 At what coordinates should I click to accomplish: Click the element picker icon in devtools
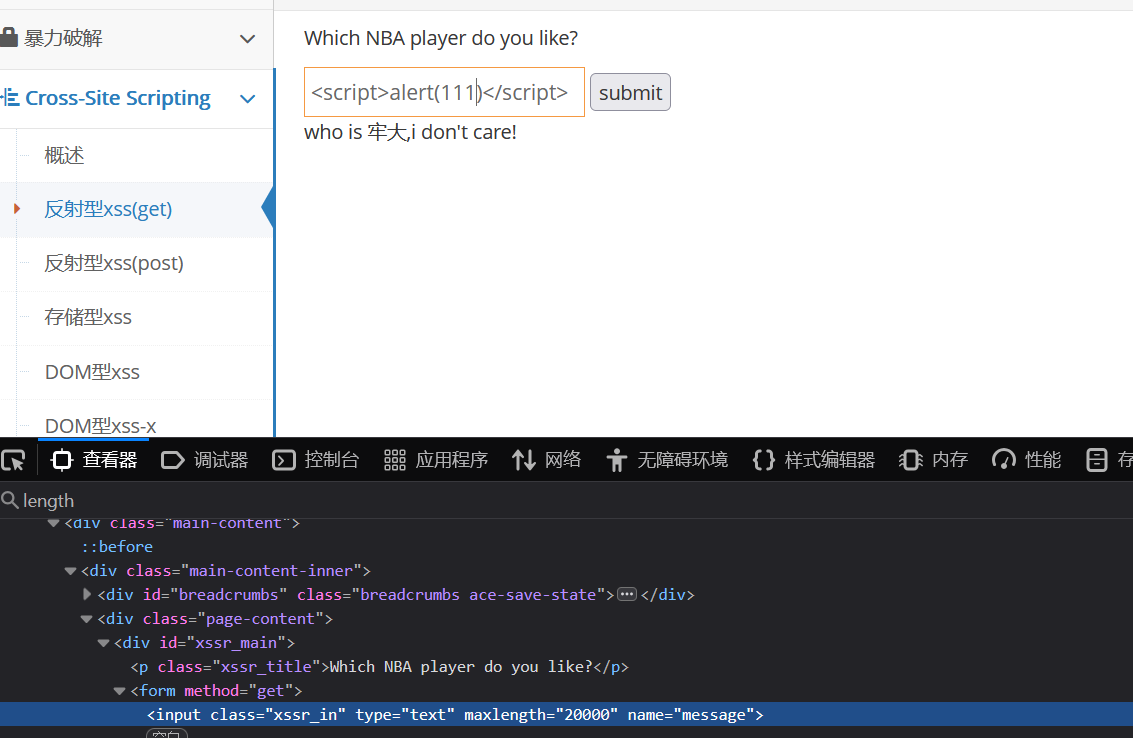(13, 460)
